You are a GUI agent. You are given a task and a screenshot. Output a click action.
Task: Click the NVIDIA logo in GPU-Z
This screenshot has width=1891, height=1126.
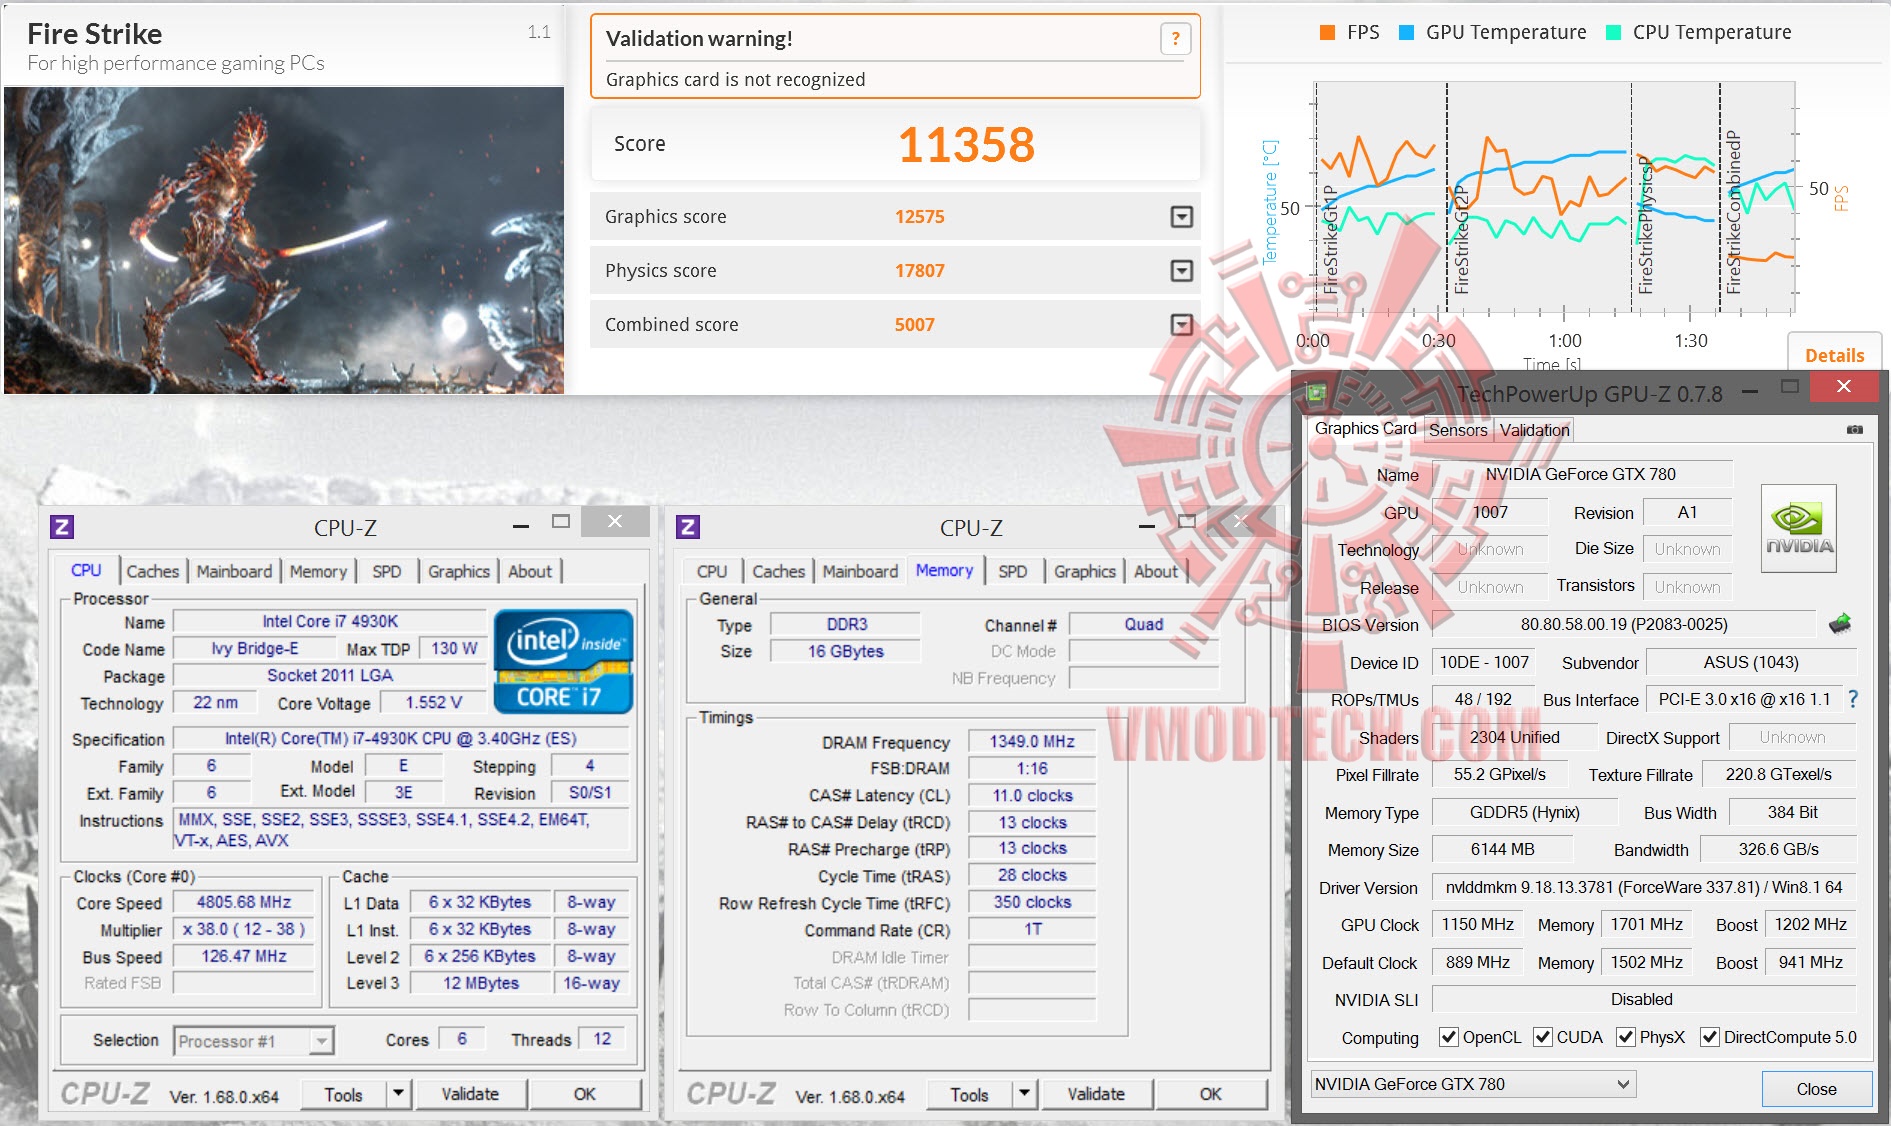[1798, 528]
